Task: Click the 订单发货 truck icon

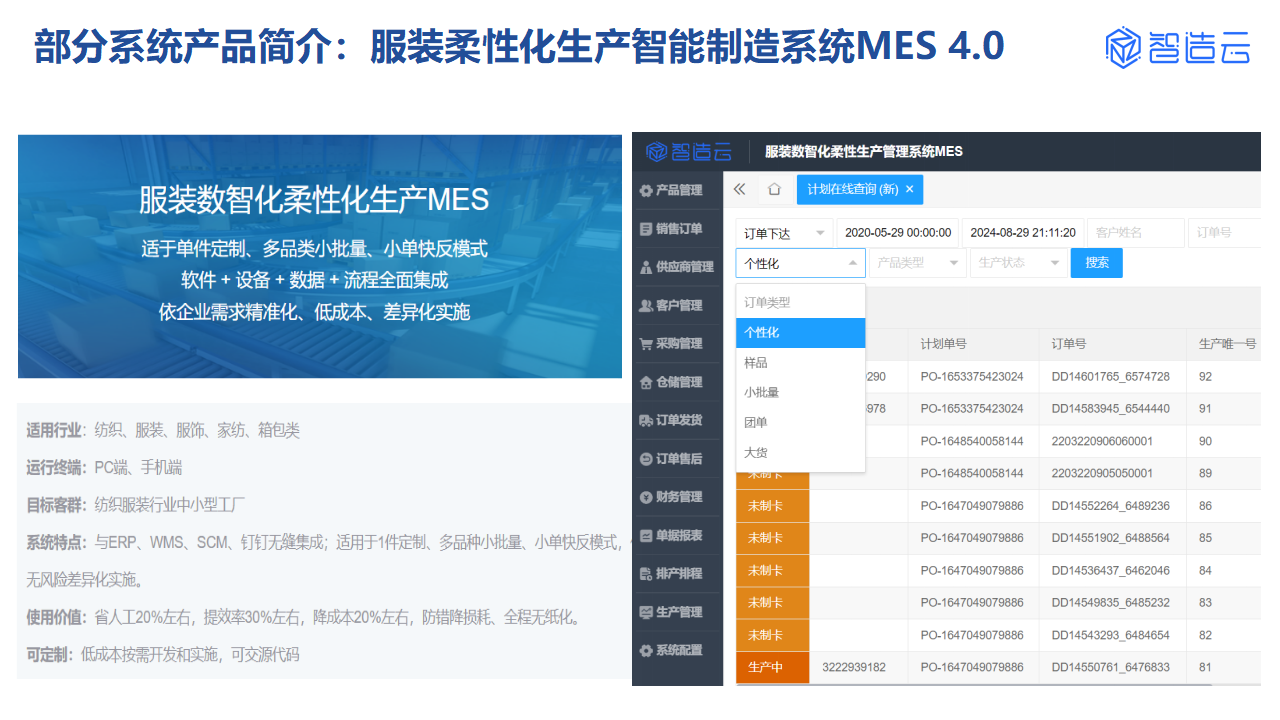Action: coord(646,420)
